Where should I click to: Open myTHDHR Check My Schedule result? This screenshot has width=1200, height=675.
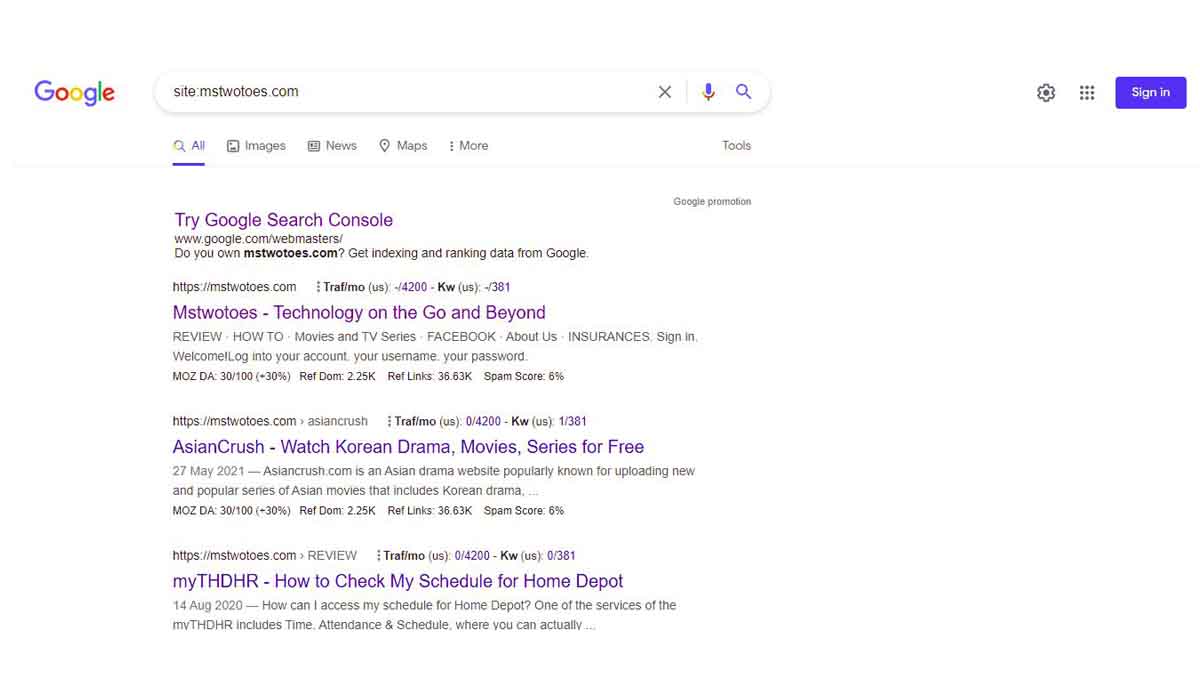pos(398,581)
